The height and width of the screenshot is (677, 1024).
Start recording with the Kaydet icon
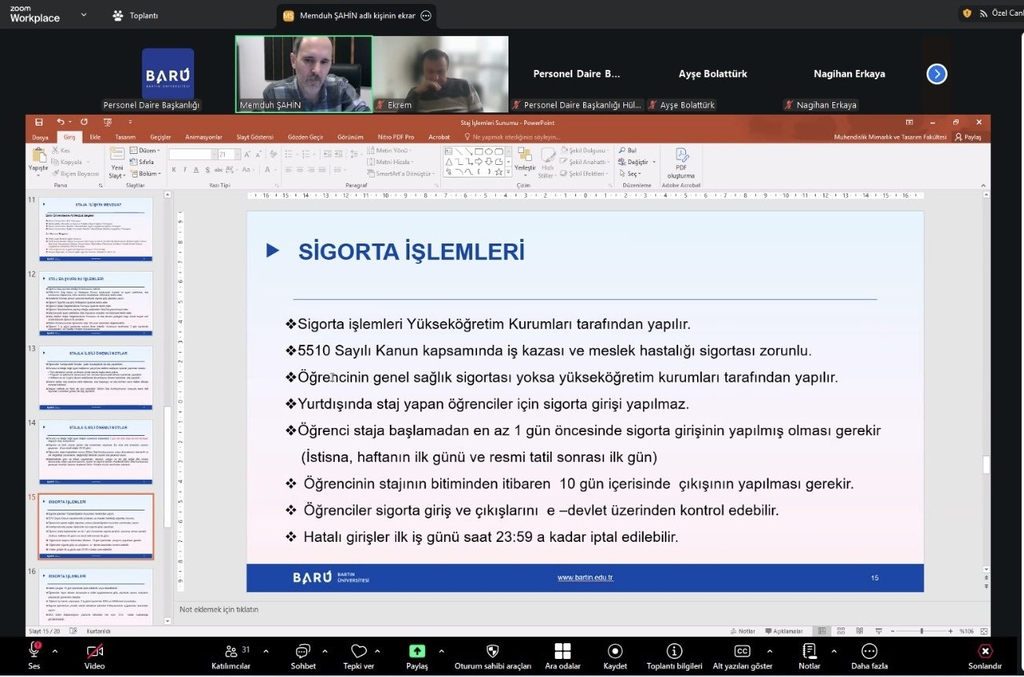click(615, 651)
